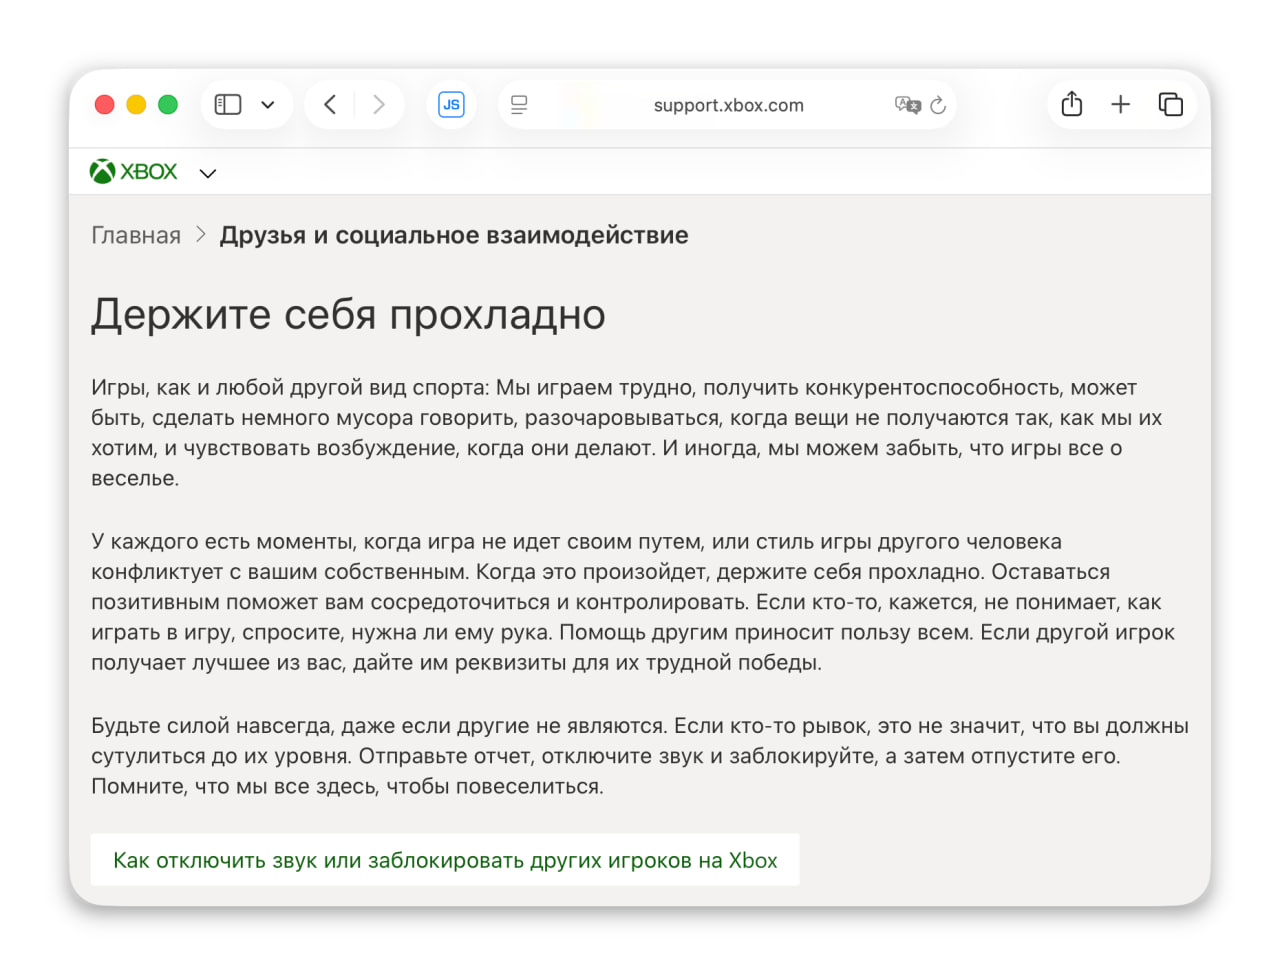The image size is (1280, 975).
Task: Select the Друзья и социальное взаимодействие breadcrumb
Action: (x=453, y=234)
